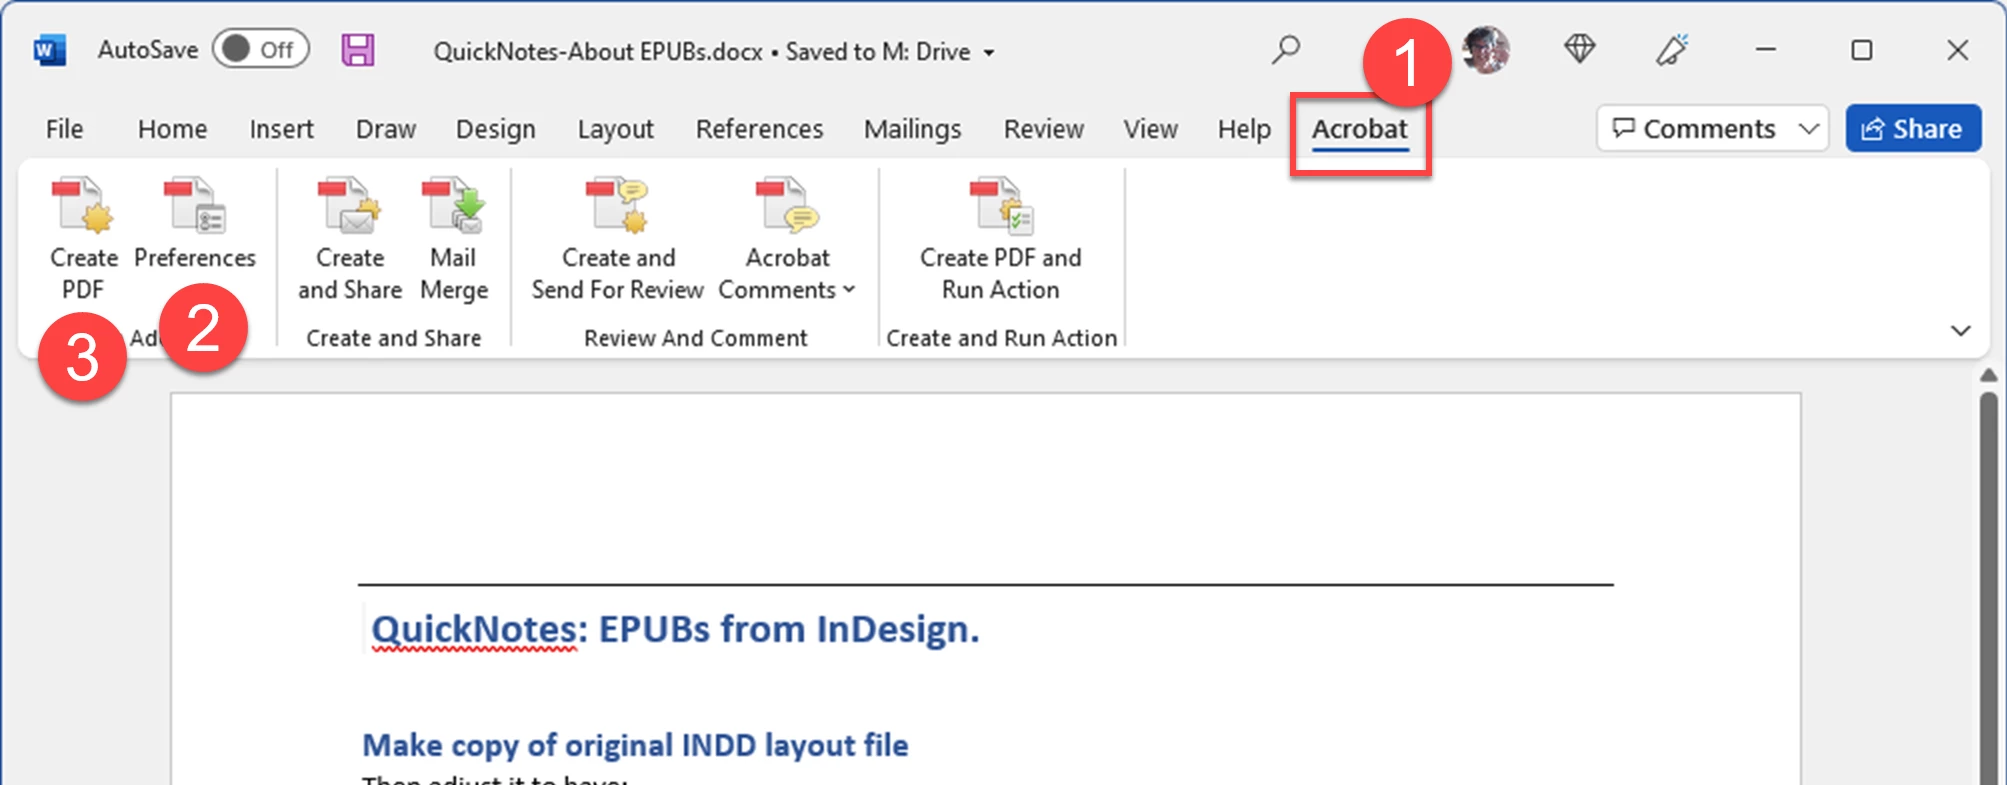Click Create and Send For Review
This screenshot has height=785, width=2007.
tap(618, 240)
